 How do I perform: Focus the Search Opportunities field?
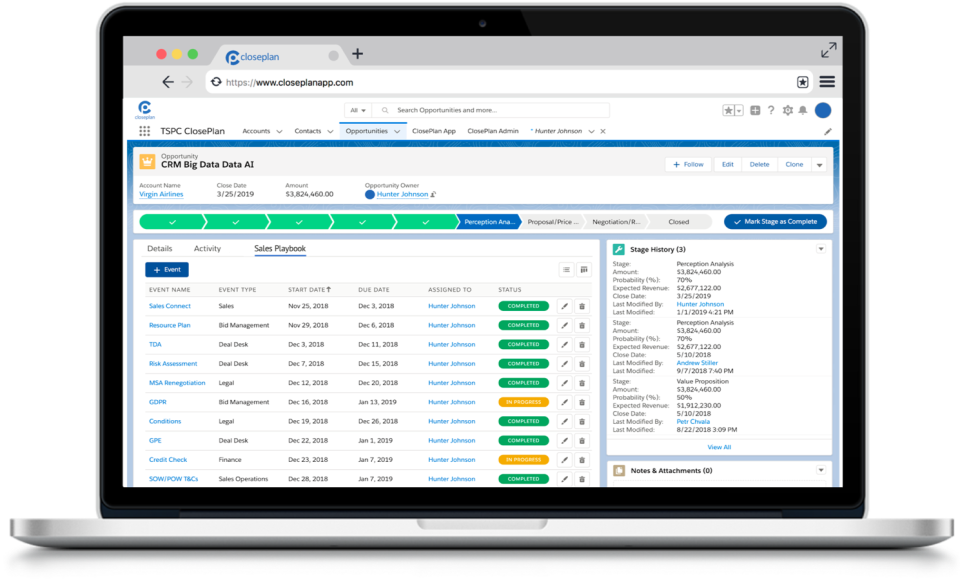491,110
